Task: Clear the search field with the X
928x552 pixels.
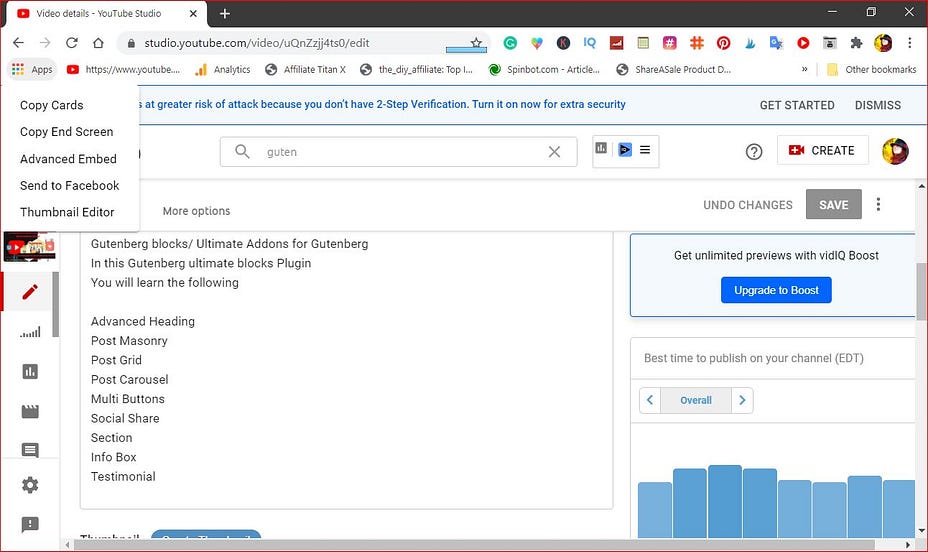Action: click(x=554, y=152)
